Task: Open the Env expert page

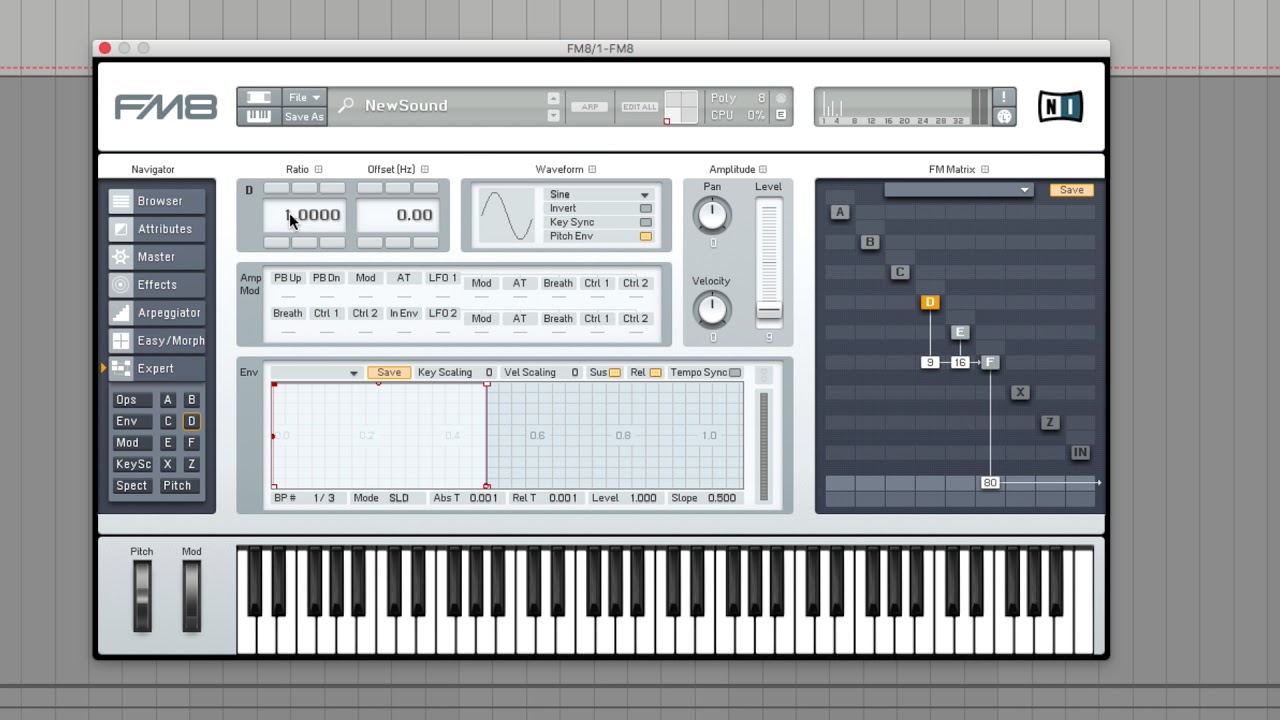Action: (131, 422)
